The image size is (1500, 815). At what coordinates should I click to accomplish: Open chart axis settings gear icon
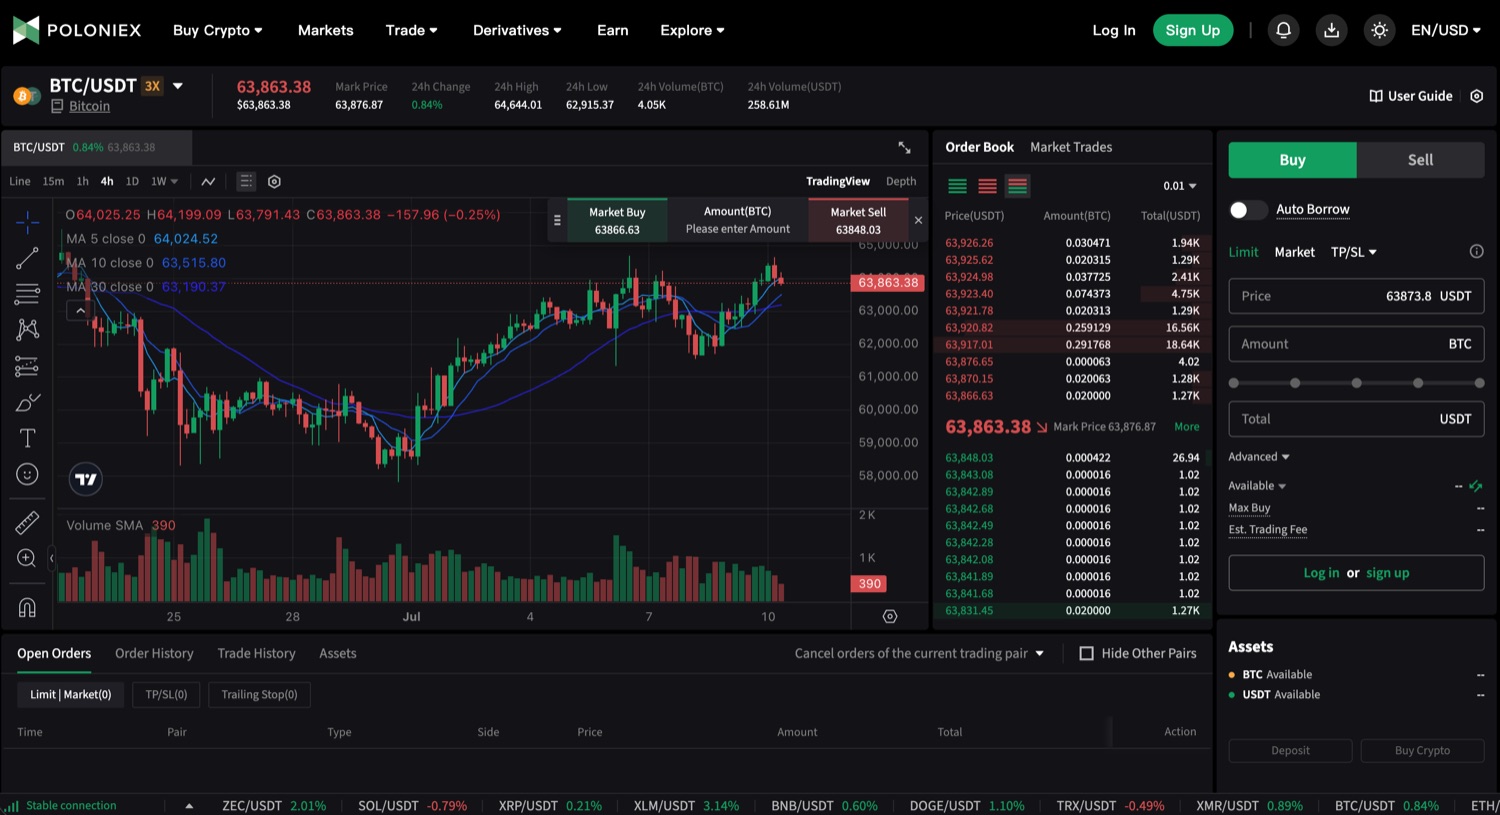coord(890,616)
